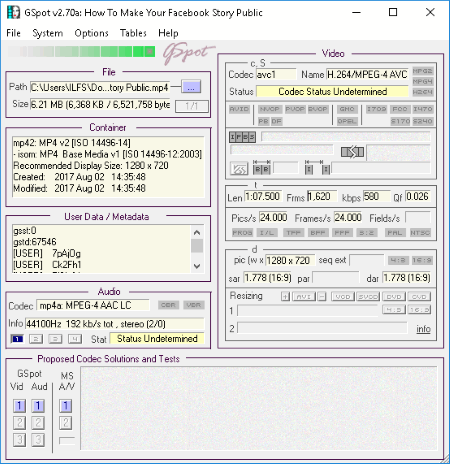This screenshot has width=450, height=464.
Task: Click the FCC indicator box
Action: (x=400, y=109)
